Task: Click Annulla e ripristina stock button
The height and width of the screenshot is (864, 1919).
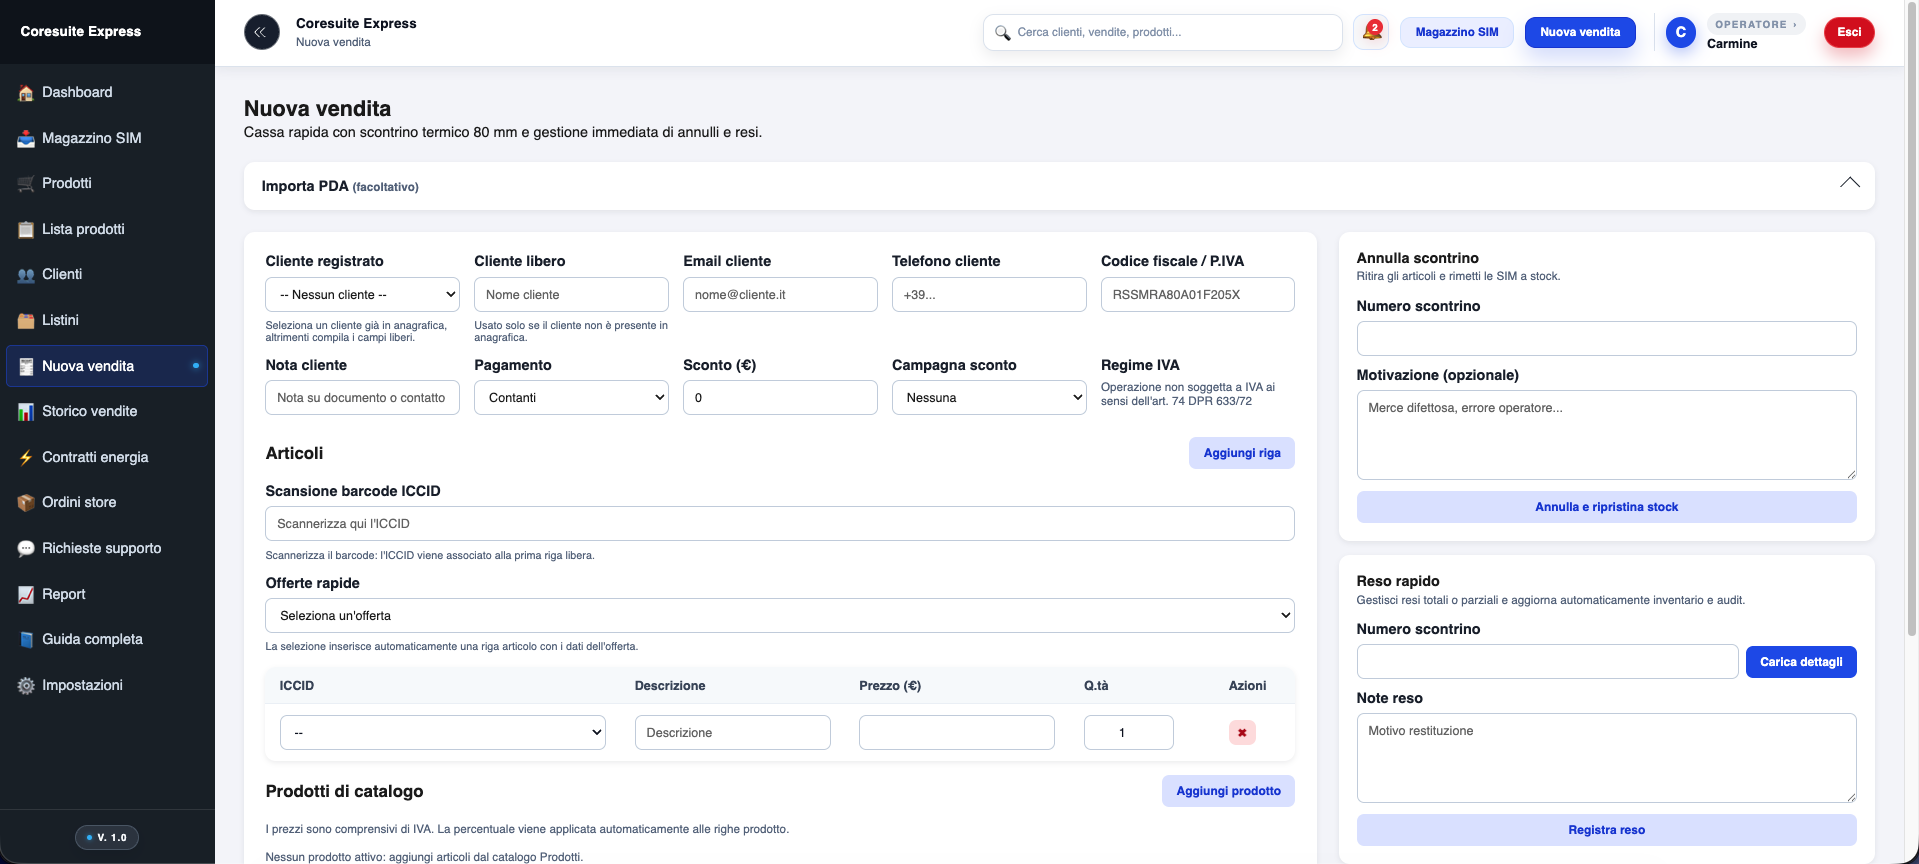Action: [x=1606, y=507]
